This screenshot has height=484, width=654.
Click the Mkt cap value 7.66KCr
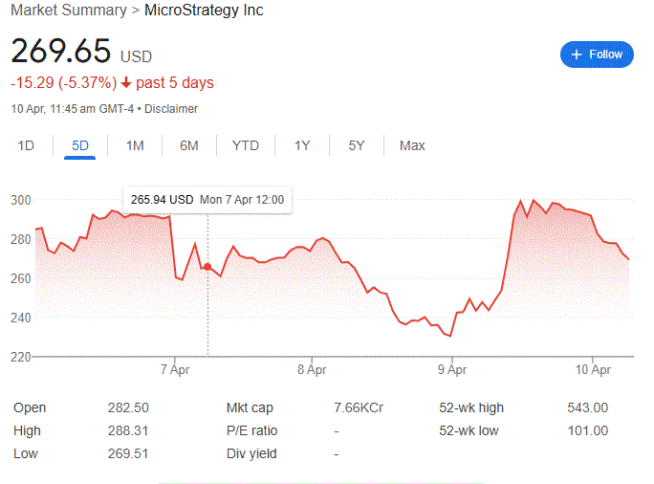(x=358, y=408)
